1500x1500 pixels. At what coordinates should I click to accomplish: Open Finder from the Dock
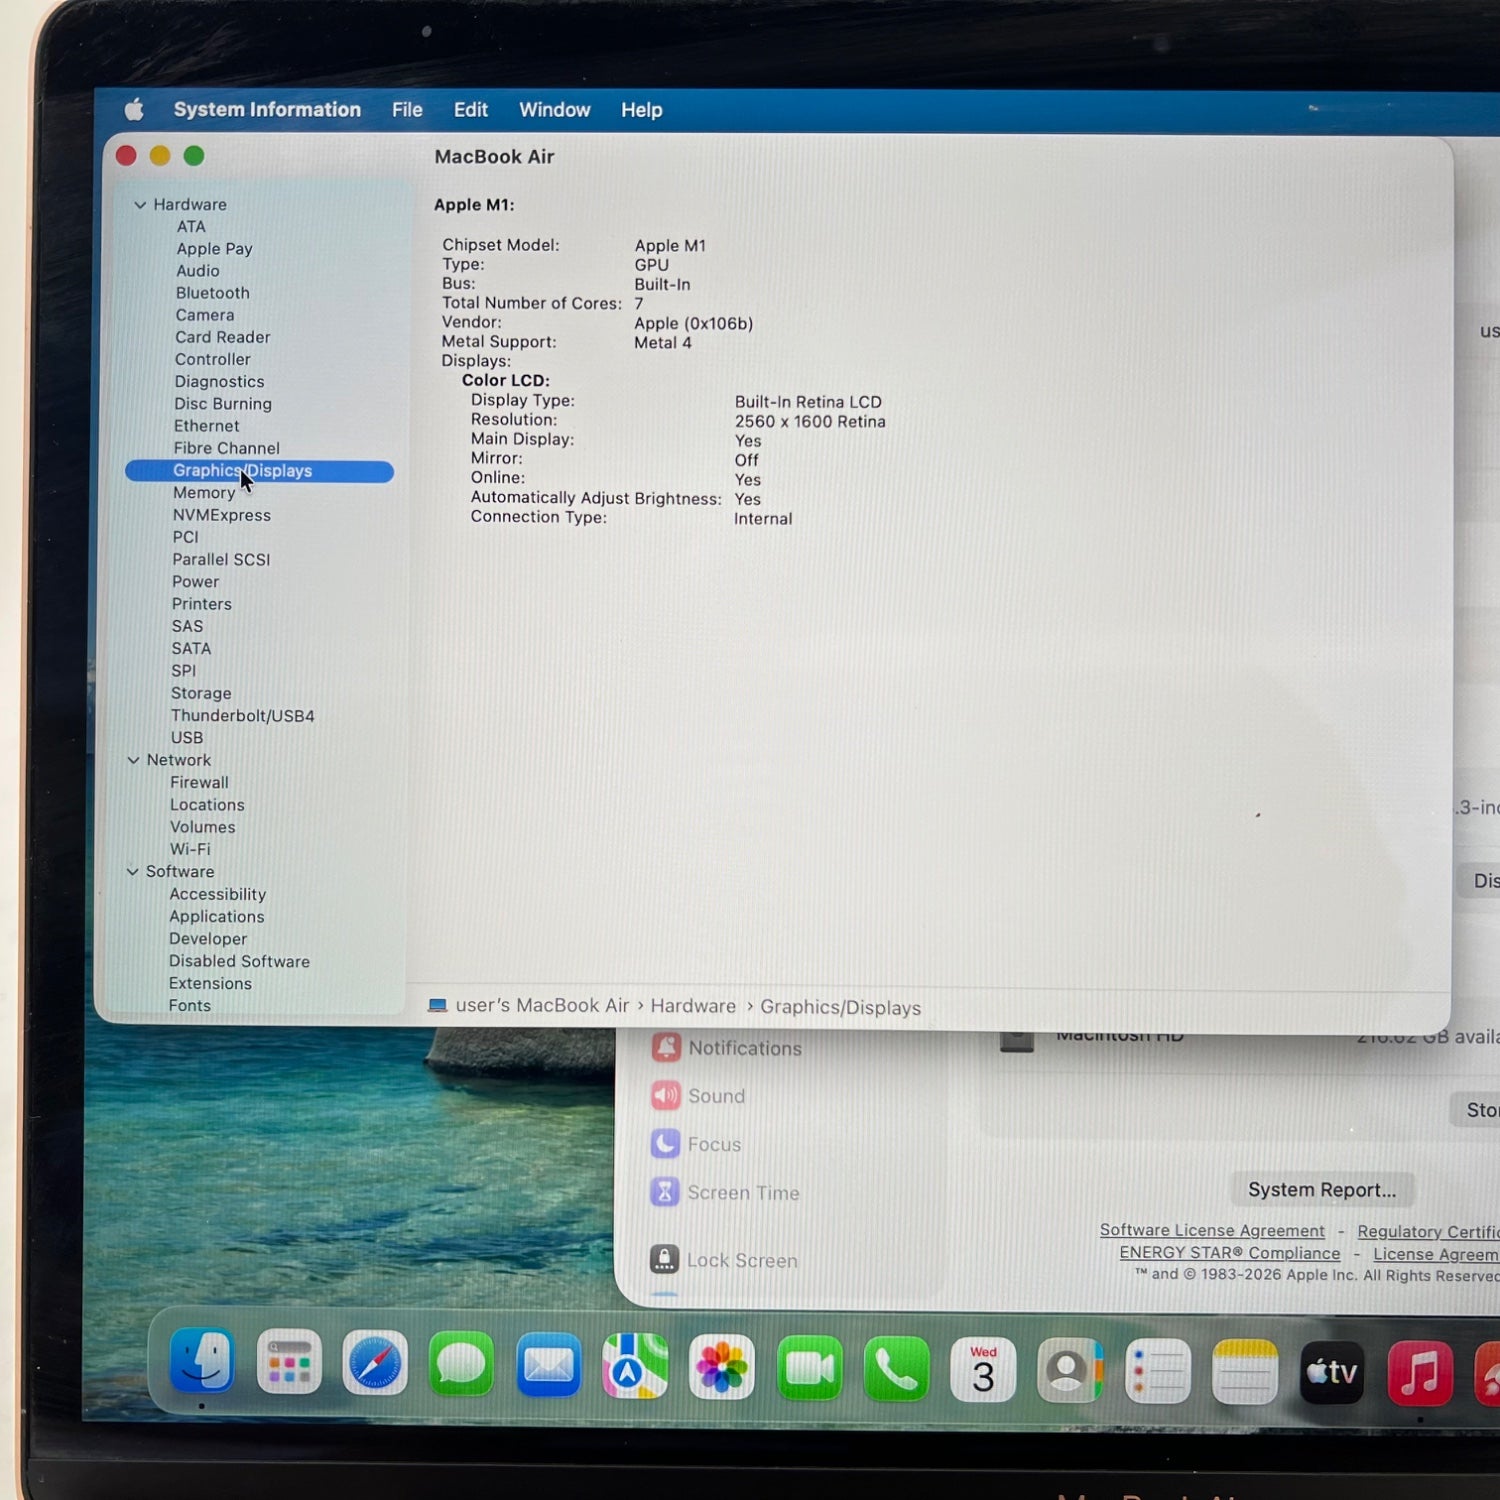click(x=202, y=1361)
